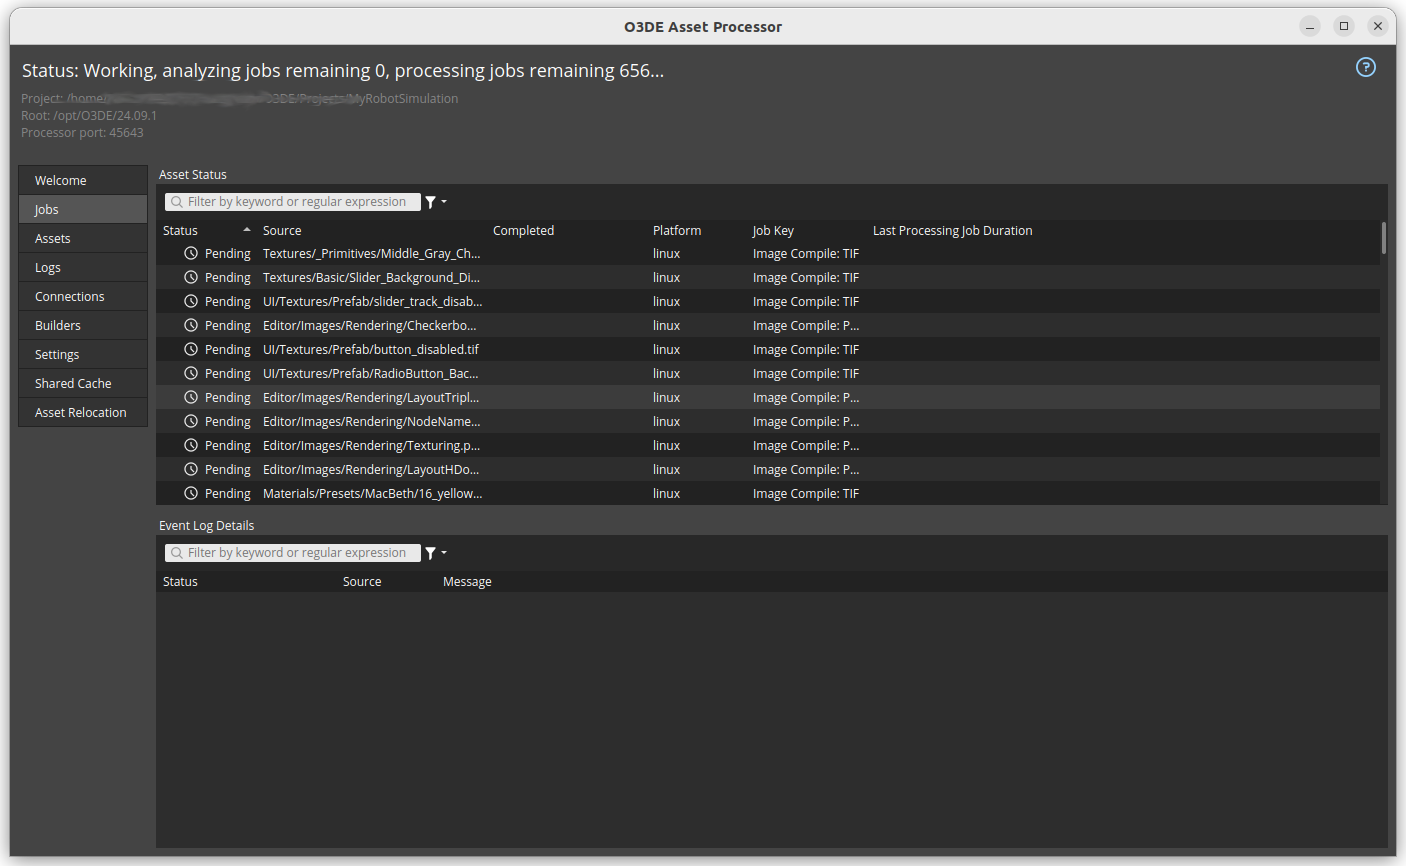This screenshot has height=866, width=1406.
Task: Minimize the O3DE Asset Processor window
Action: pyautogui.click(x=1310, y=26)
